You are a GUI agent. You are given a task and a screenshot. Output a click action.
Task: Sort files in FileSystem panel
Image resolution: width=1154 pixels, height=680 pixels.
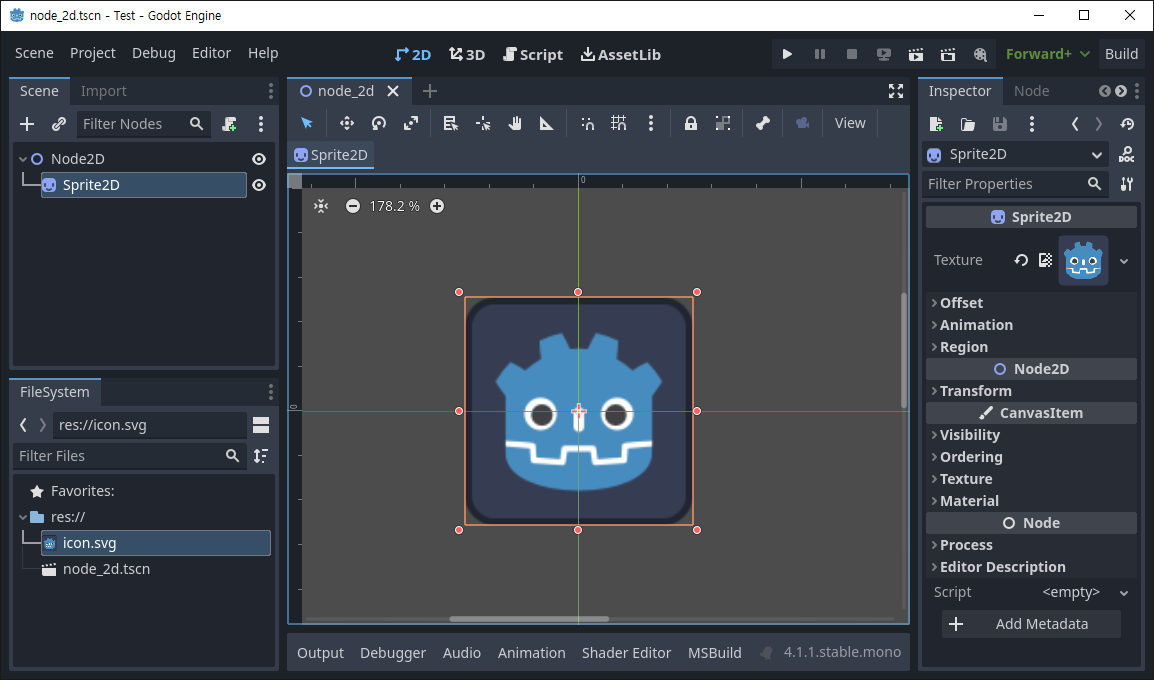261,456
